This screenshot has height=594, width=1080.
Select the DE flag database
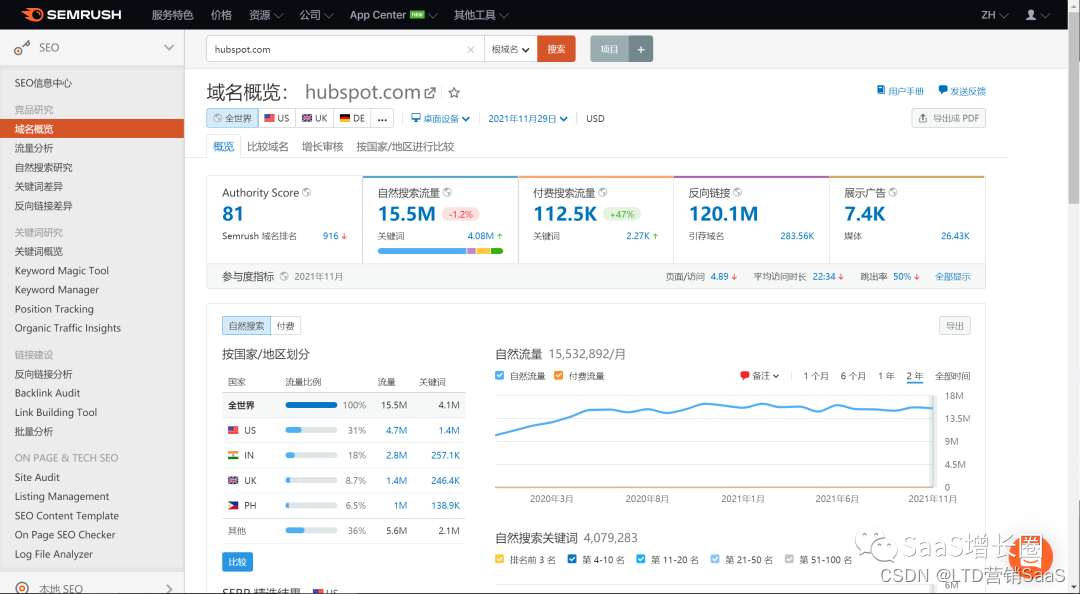[x=352, y=119]
